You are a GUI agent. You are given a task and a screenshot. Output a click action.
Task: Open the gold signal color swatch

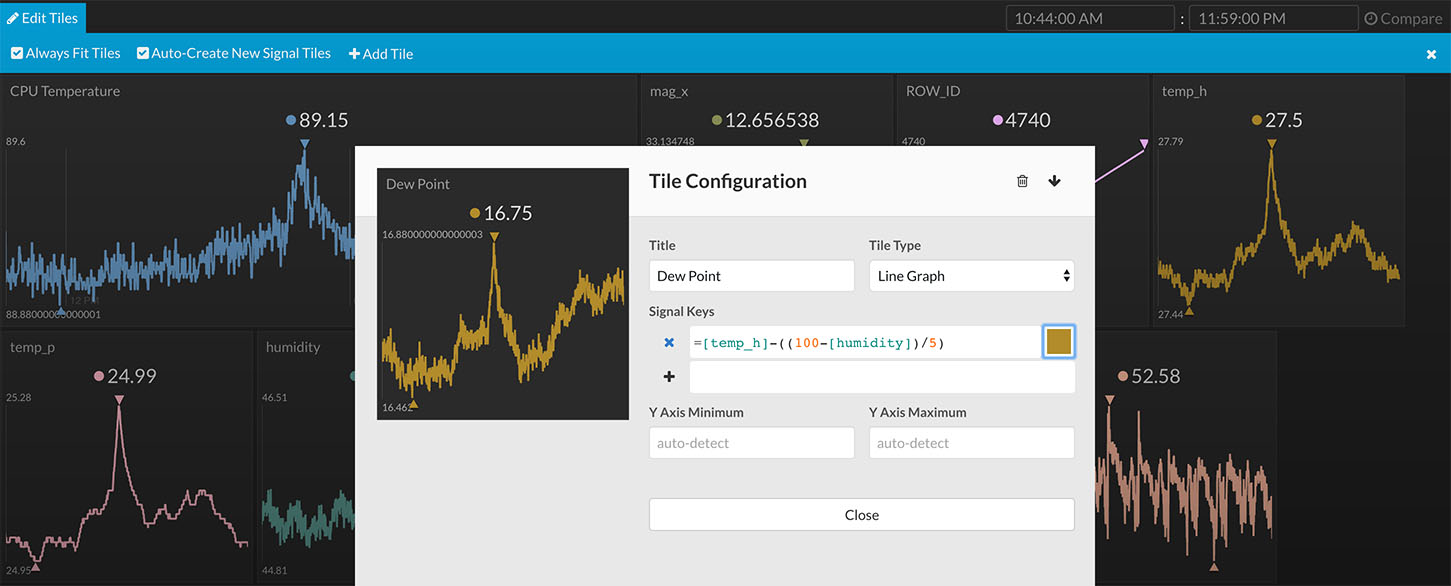pyautogui.click(x=1058, y=342)
